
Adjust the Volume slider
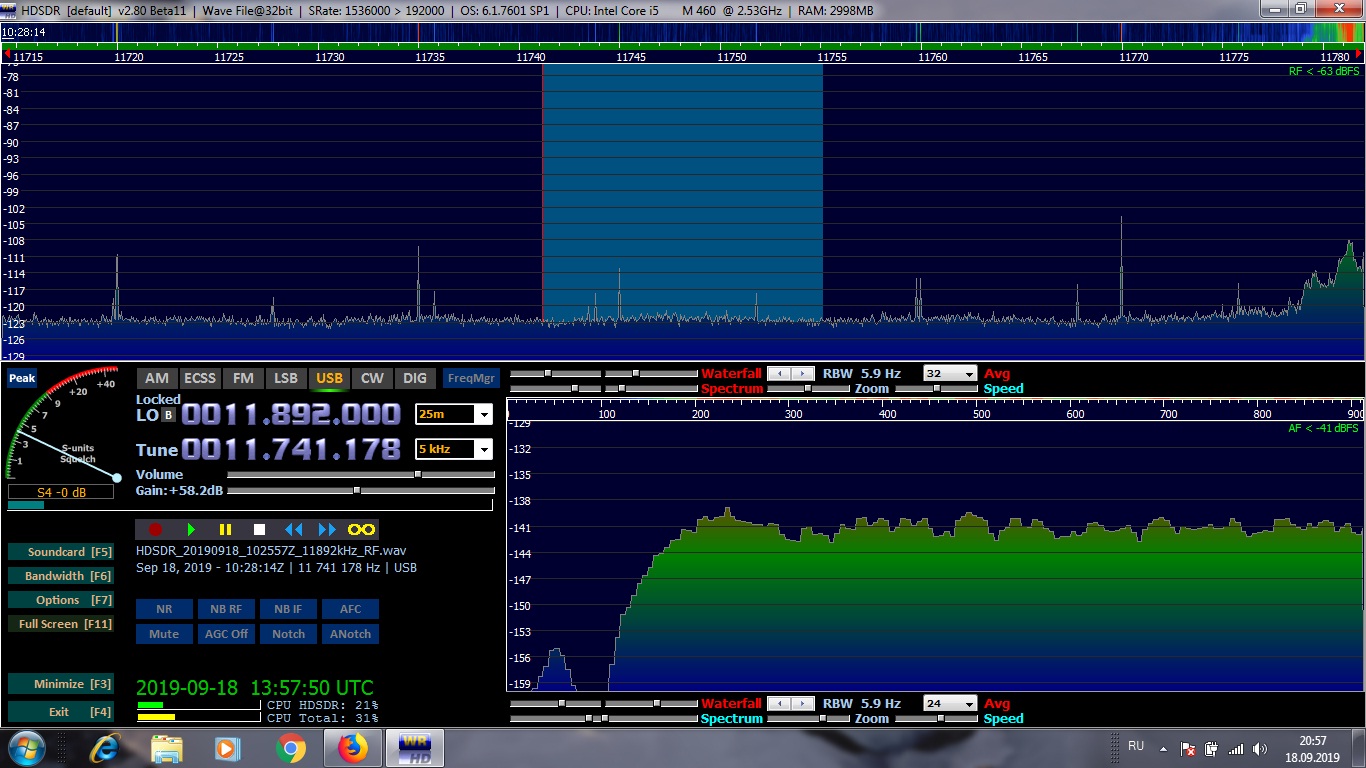pos(360,474)
